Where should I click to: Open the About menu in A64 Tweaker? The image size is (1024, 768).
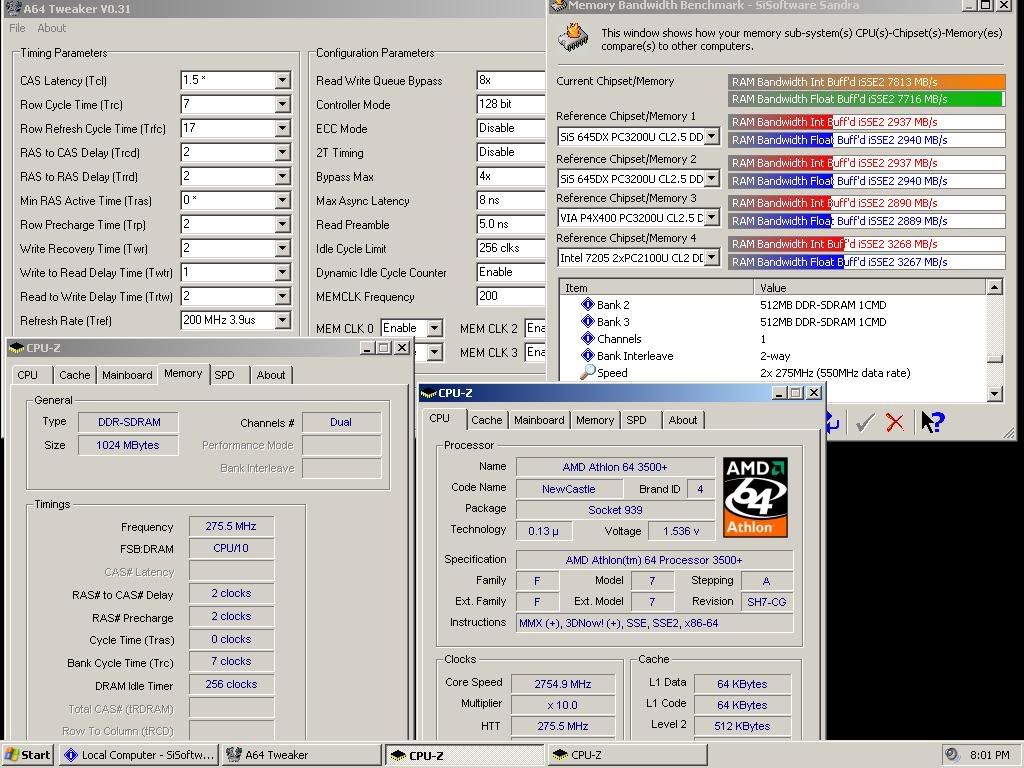[52, 28]
